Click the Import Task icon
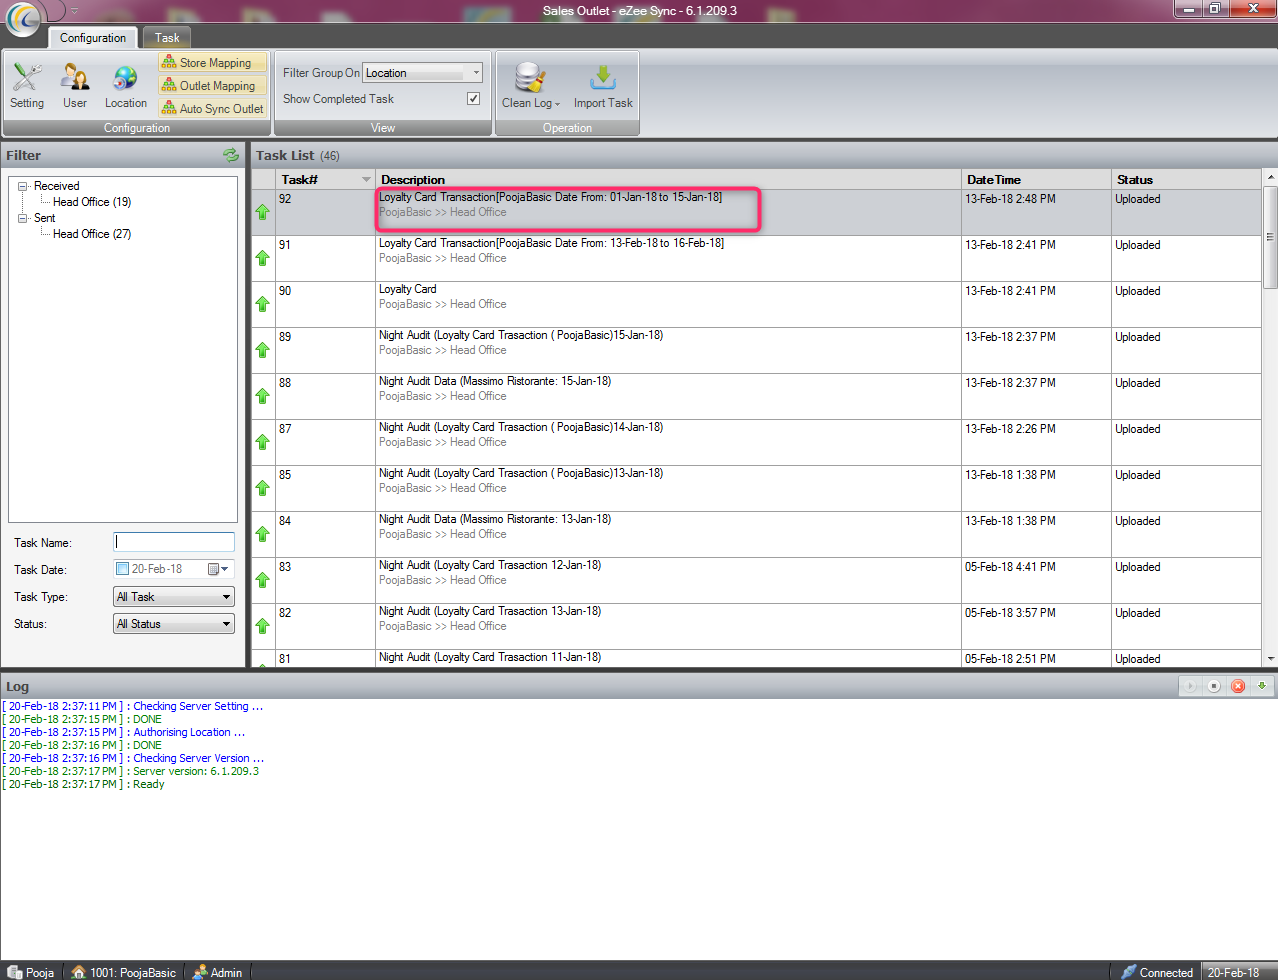1278x980 pixels. pos(603,86)
